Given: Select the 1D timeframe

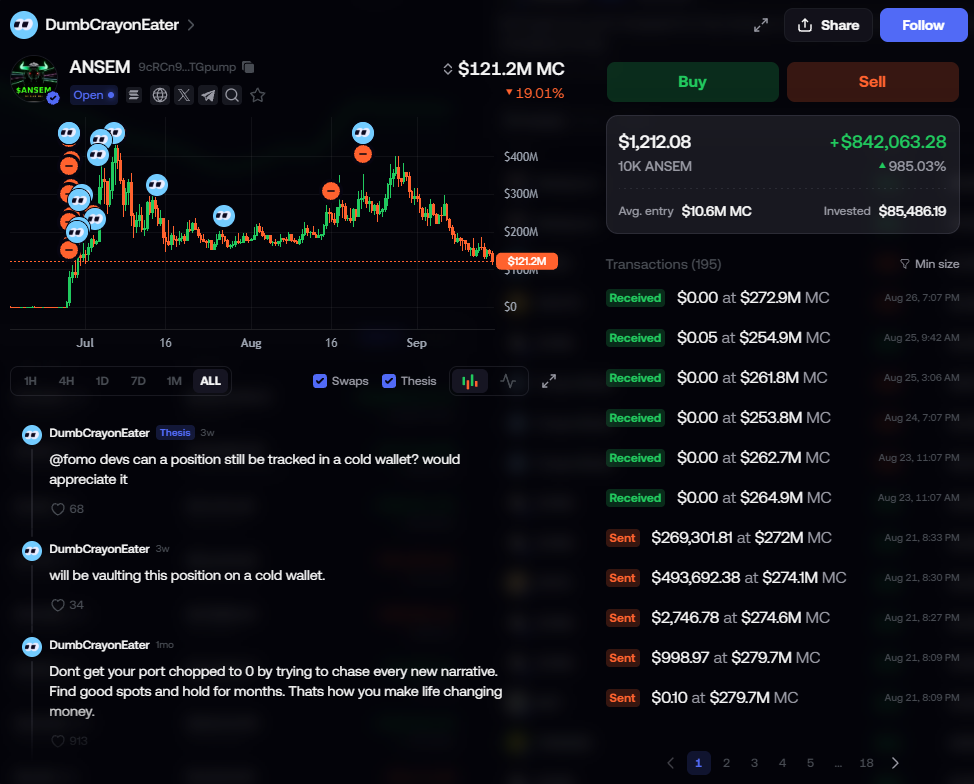Looking at the screenshot, I should tap(102, 381).
